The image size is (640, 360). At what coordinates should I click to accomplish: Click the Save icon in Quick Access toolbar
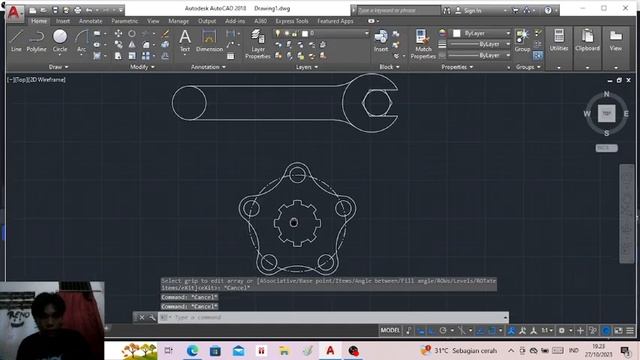pos(55,10)
